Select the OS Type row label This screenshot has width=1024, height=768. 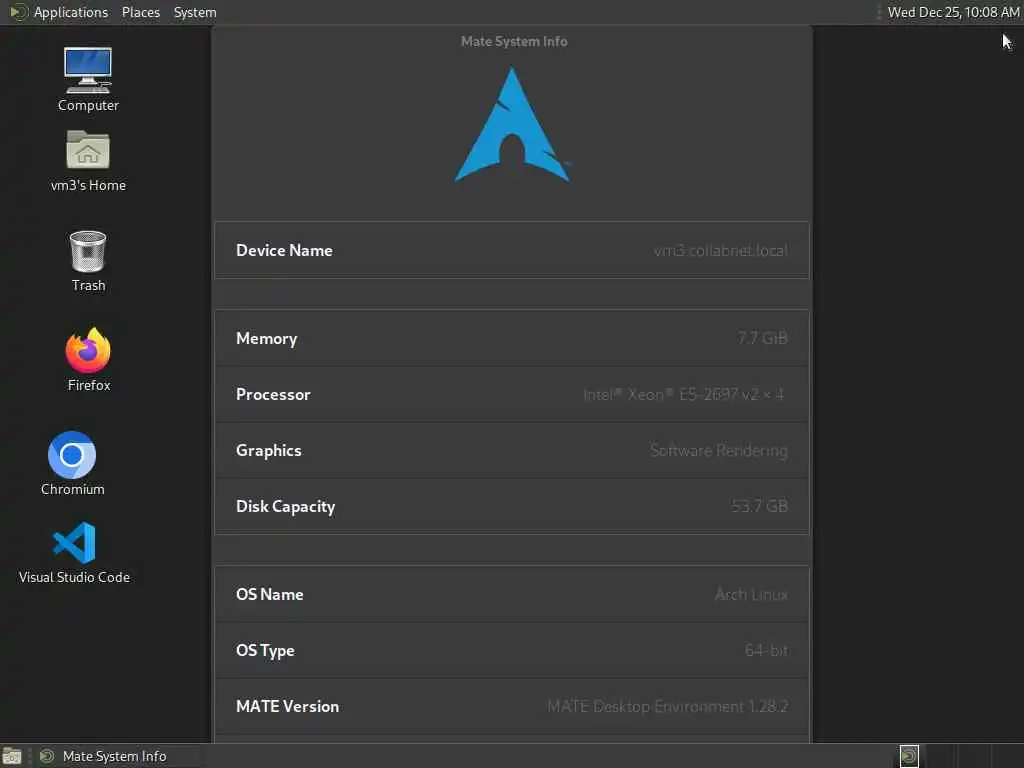(265, 650)
